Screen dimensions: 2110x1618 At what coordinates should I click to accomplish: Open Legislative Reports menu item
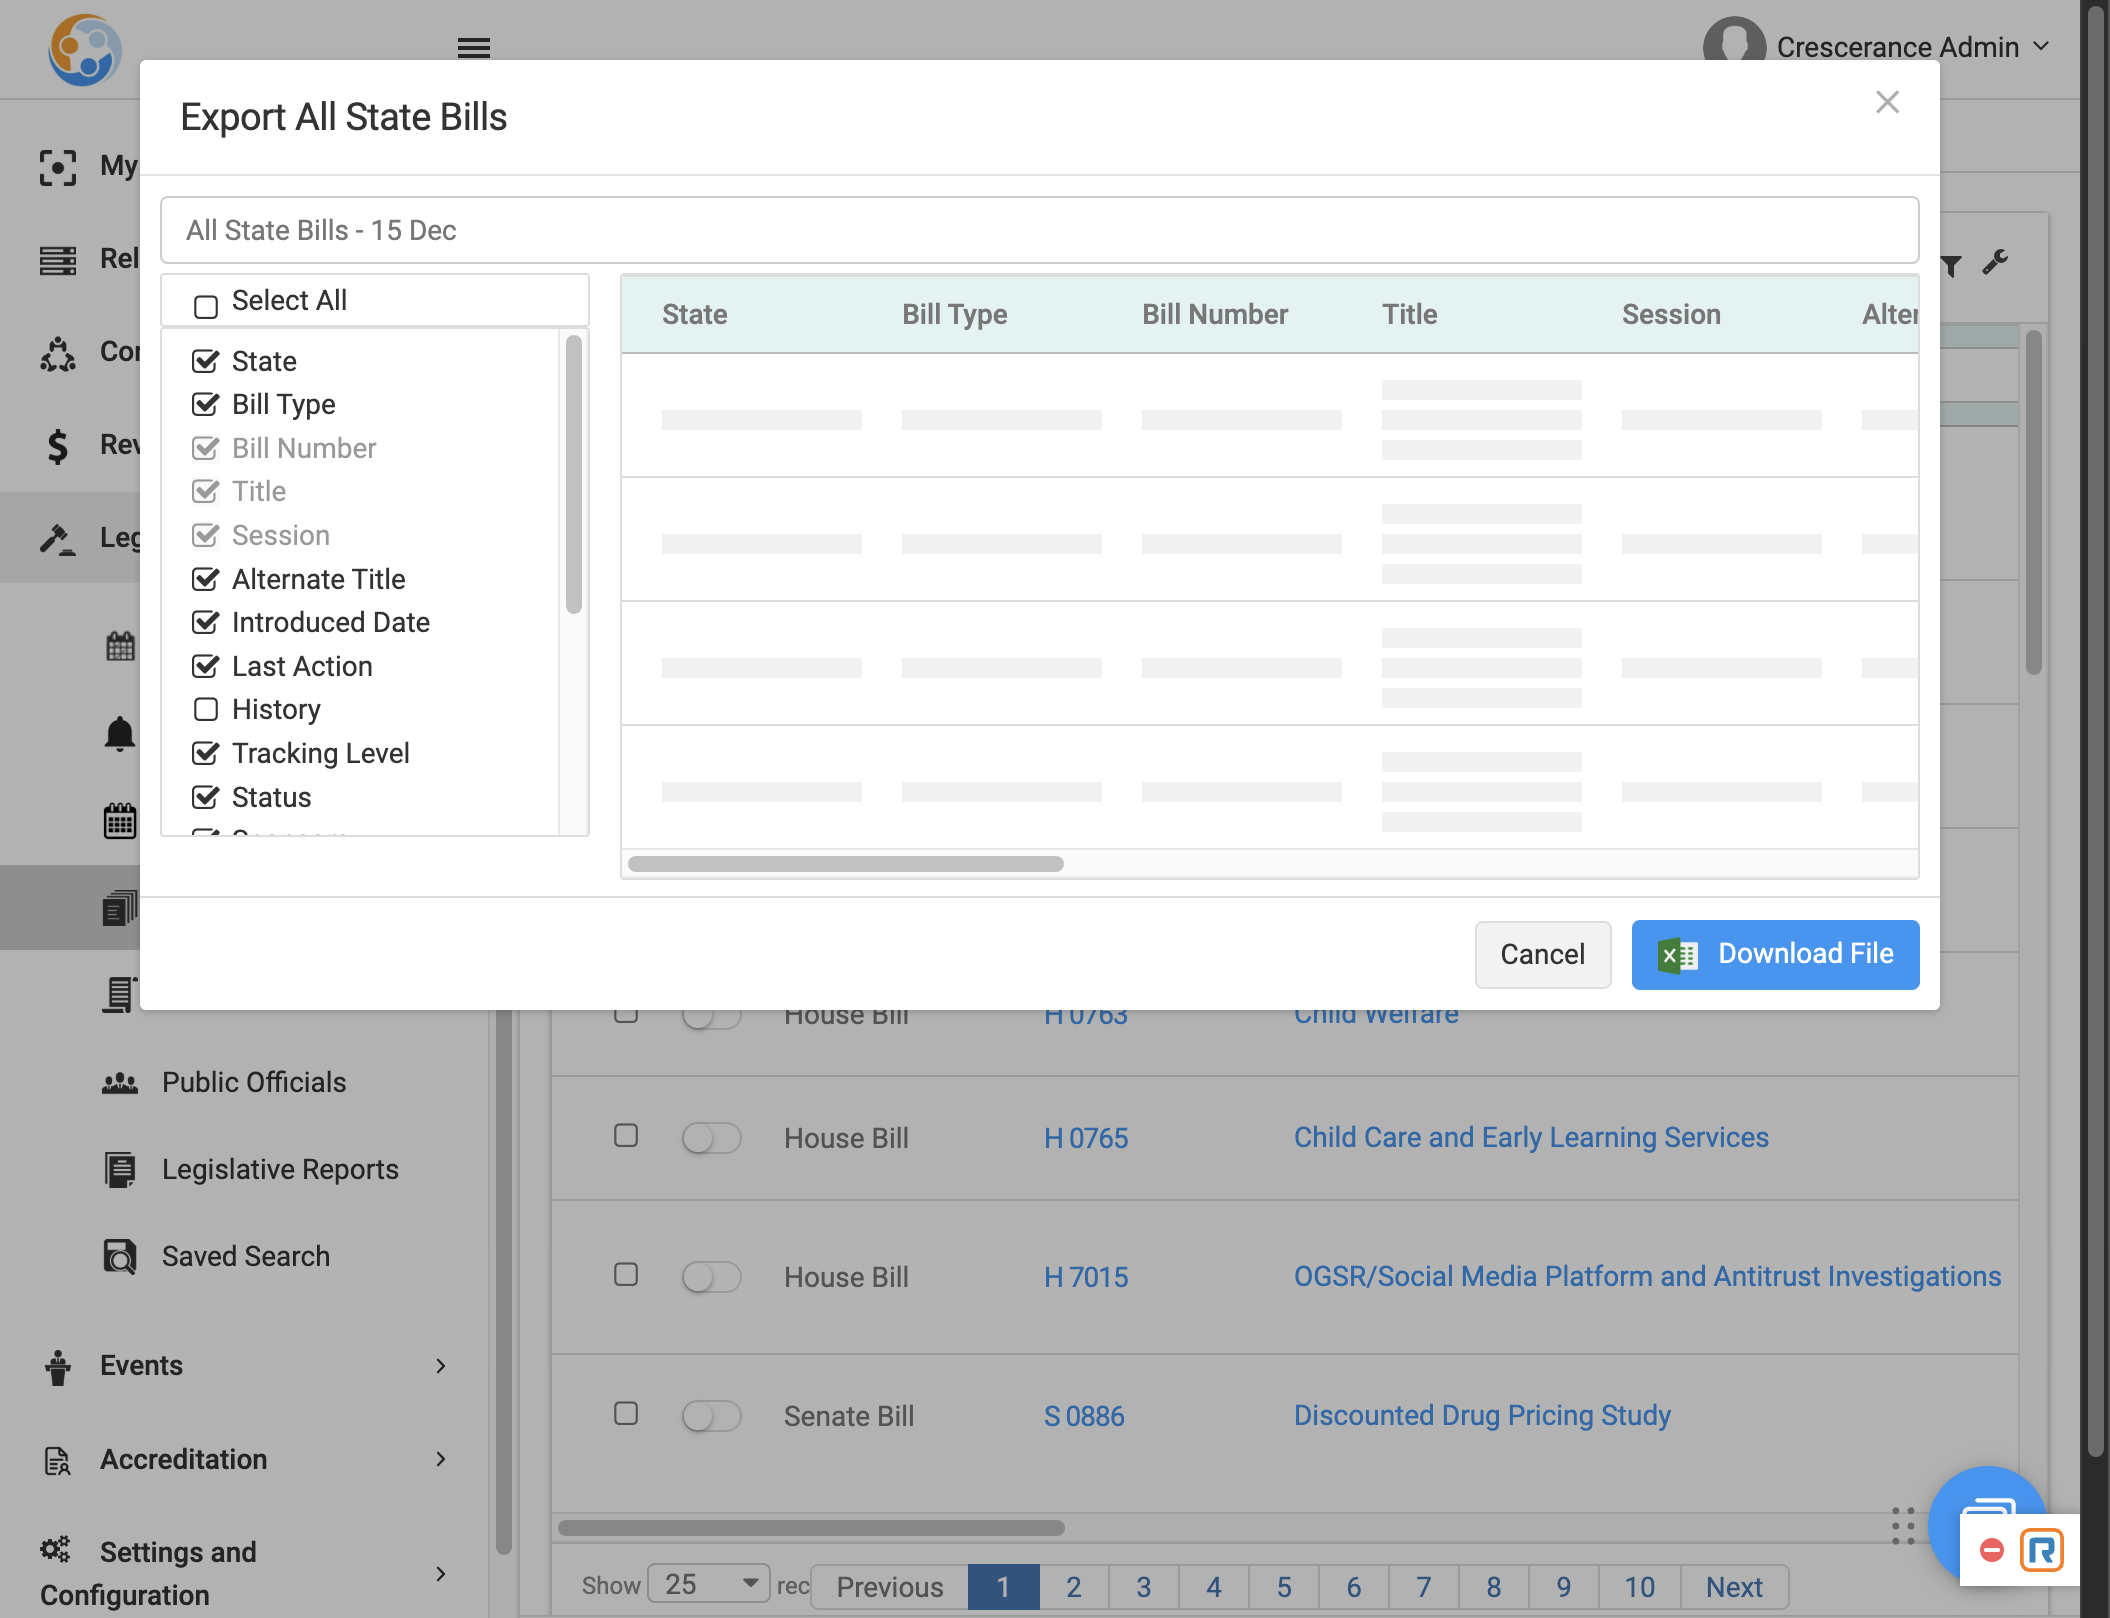point(280,1170)
